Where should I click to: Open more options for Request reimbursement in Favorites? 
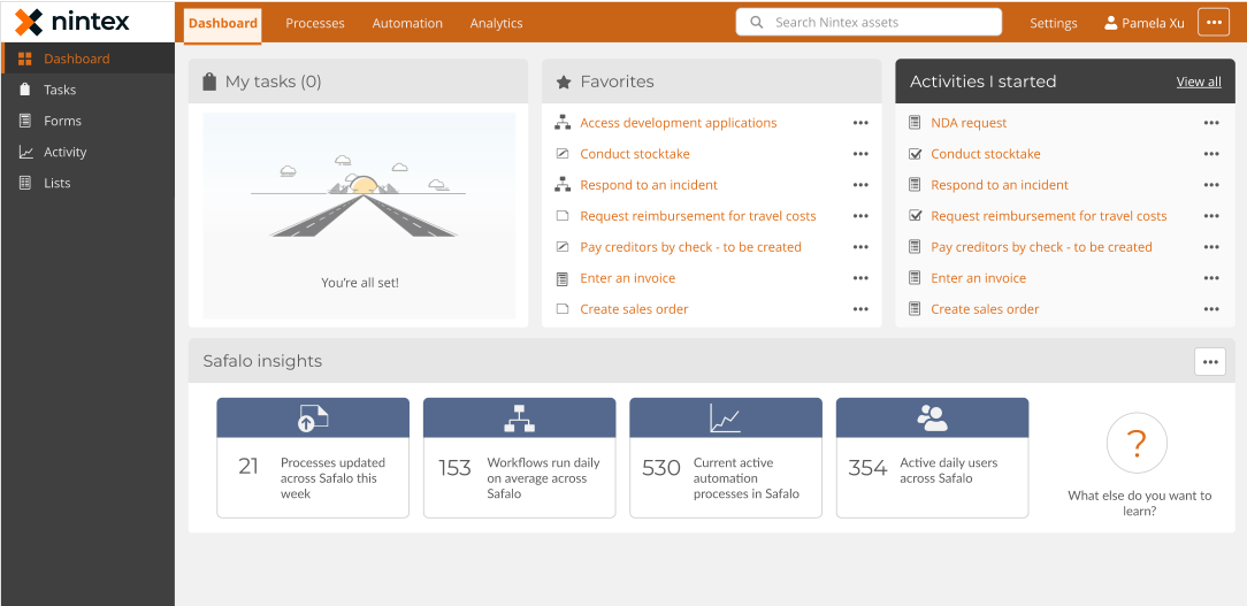[x=861, y=216]
